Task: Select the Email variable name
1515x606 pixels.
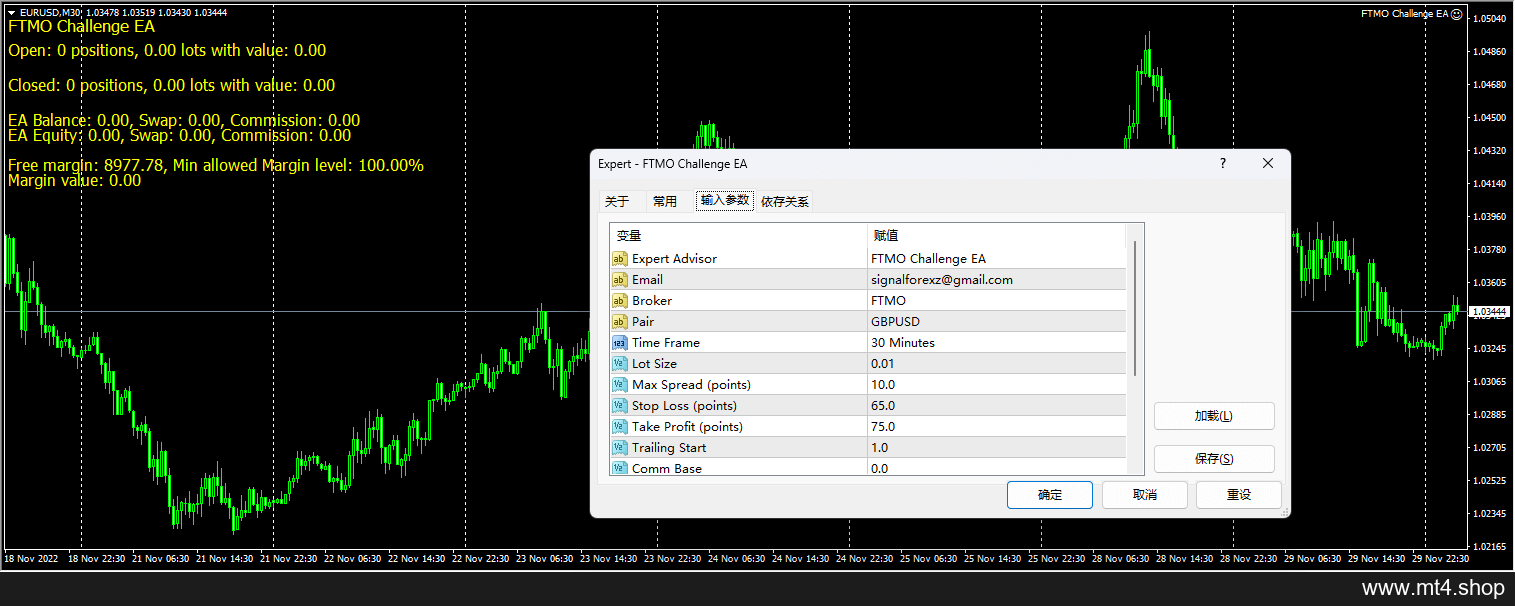Action: [x=647, y=280]
